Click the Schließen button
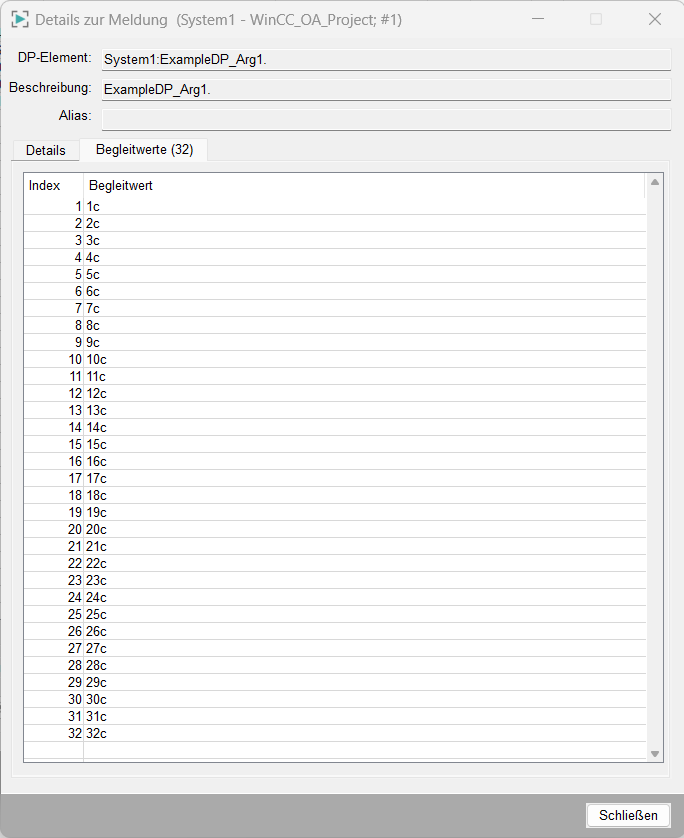The image size is (684, 838). (x=628, y=815)
